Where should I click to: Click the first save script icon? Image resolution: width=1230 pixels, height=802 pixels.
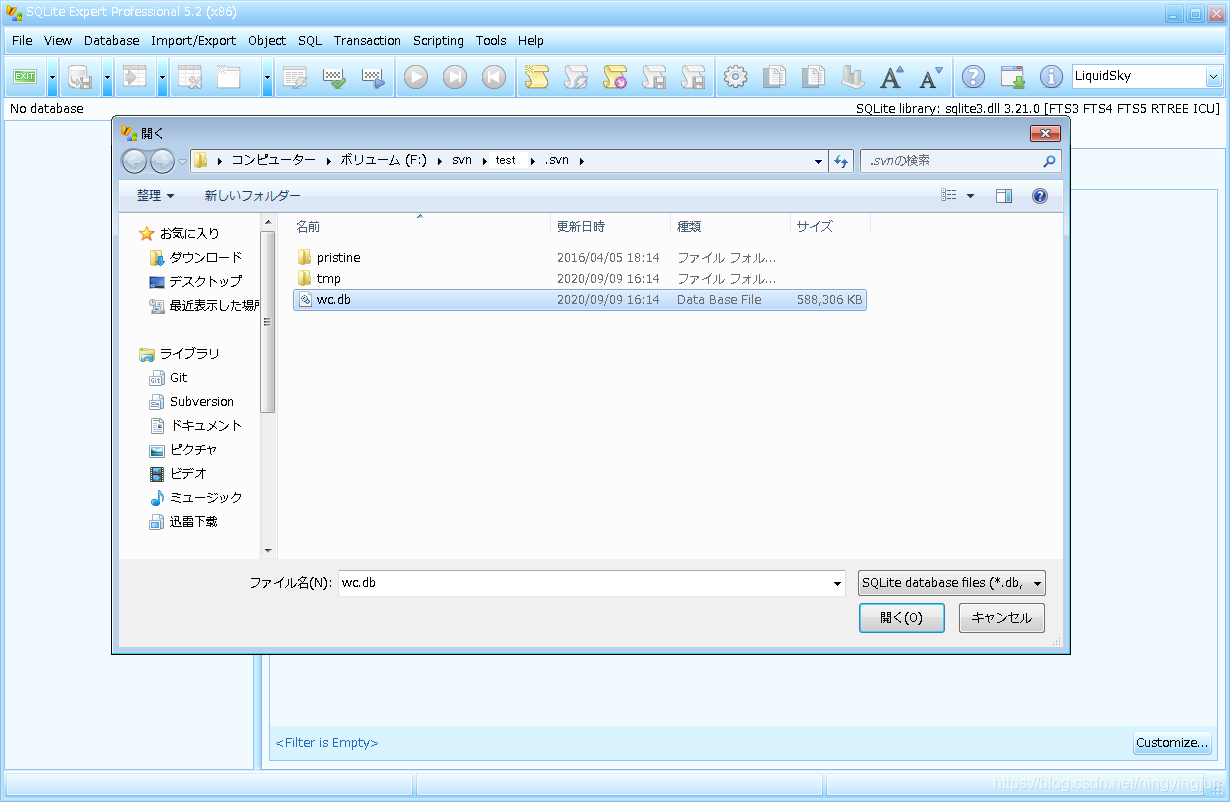(654, 77)
